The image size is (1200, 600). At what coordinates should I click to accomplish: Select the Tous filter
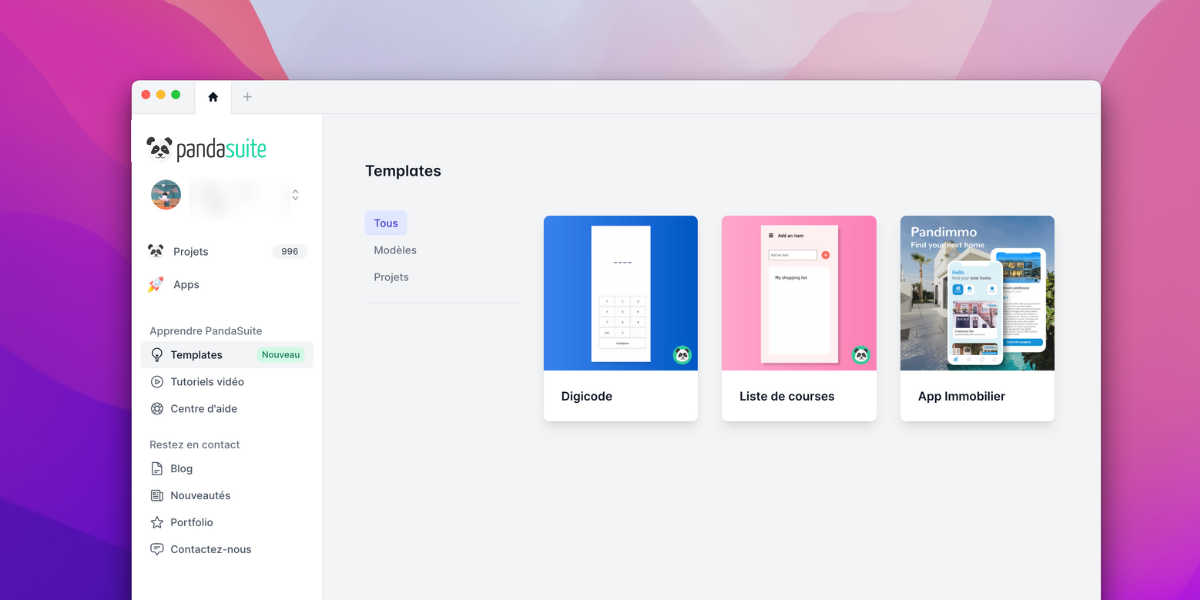click(x=386, y=222)
